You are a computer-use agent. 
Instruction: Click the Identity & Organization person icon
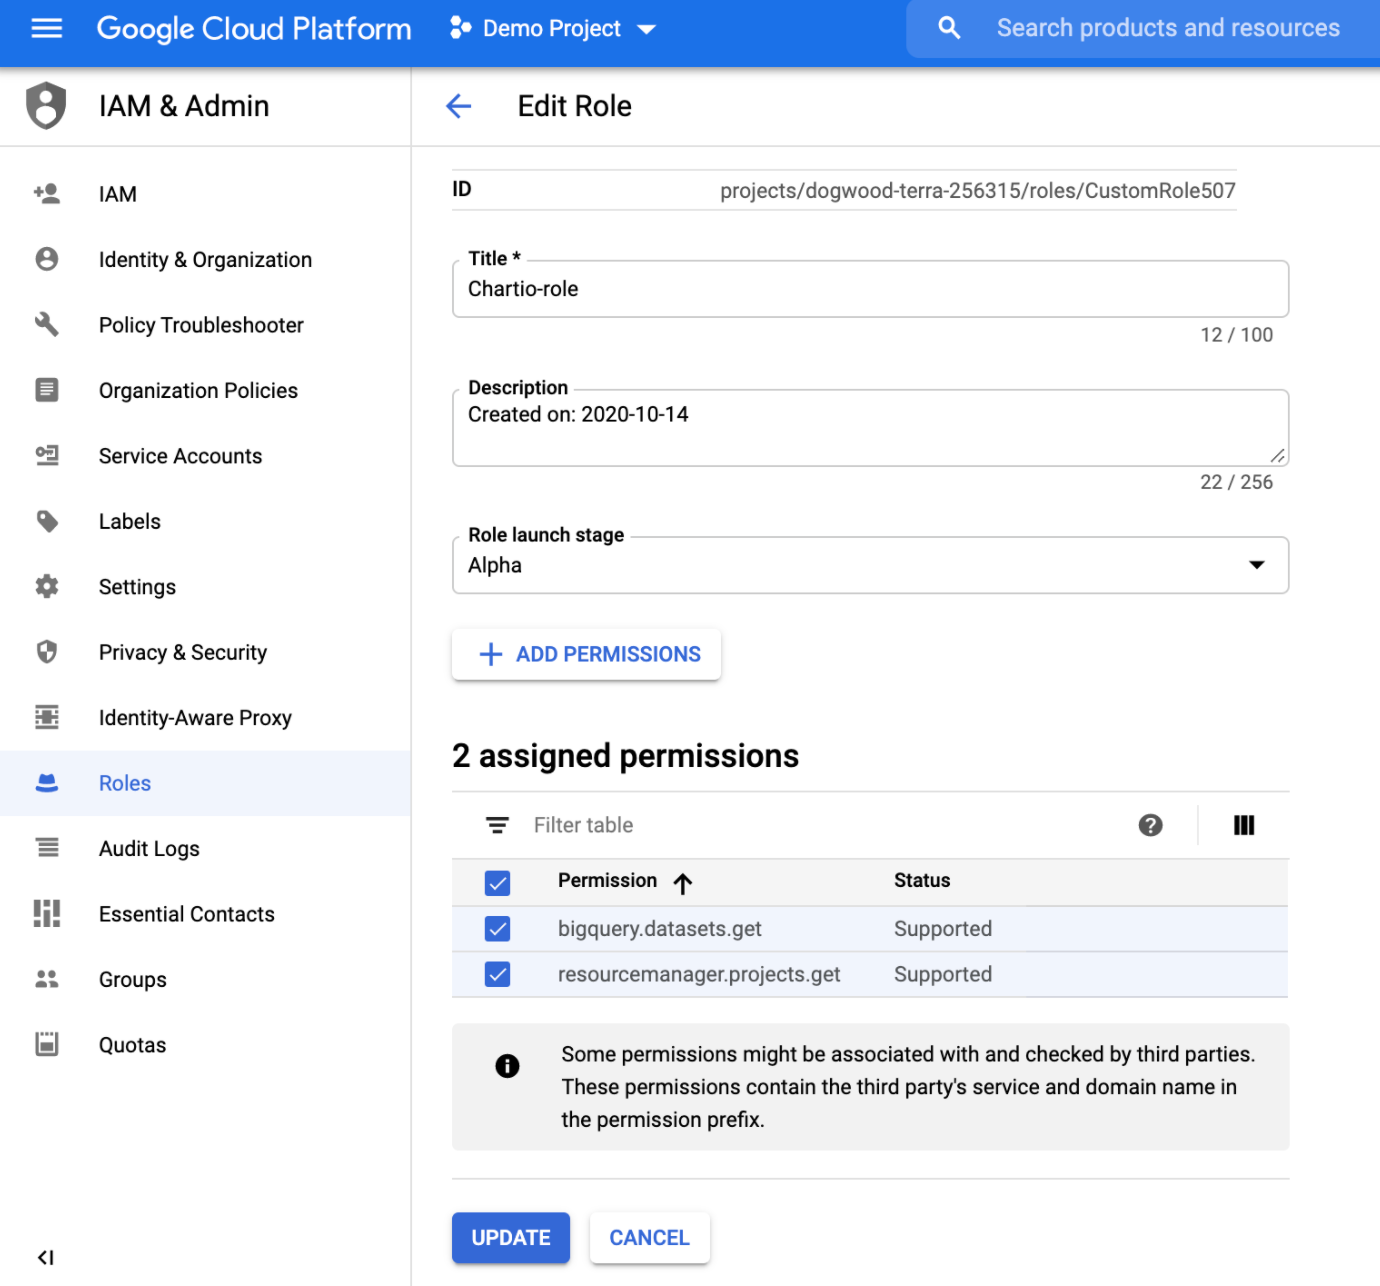point(46,259)
